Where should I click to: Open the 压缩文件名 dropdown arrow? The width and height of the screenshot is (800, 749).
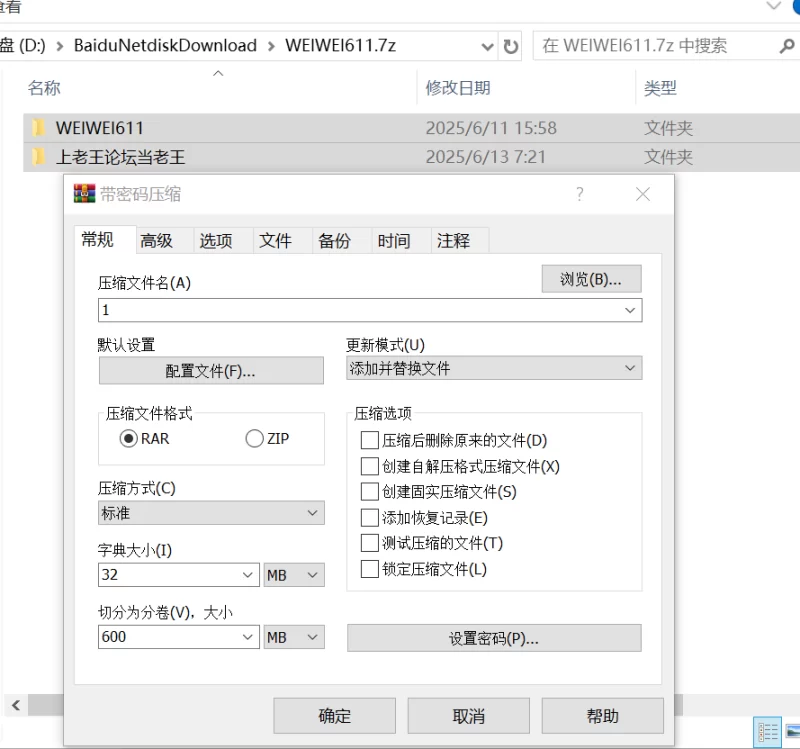[630, 310]
